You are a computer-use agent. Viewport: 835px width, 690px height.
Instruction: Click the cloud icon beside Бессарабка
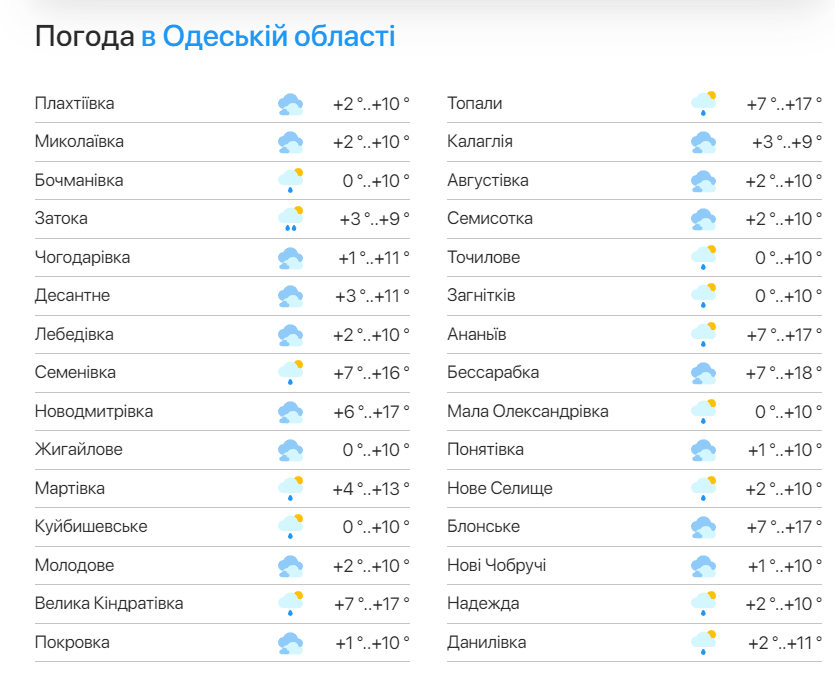click(x=703, y=373)
